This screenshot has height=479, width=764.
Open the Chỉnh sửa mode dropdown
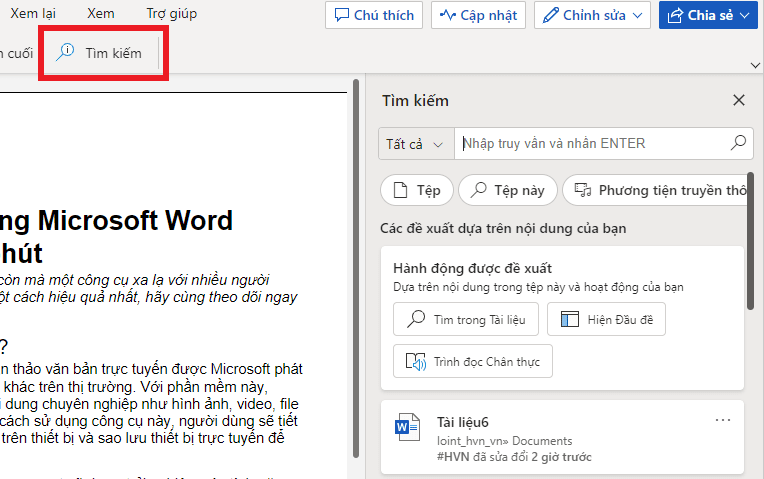click(592, 15)
